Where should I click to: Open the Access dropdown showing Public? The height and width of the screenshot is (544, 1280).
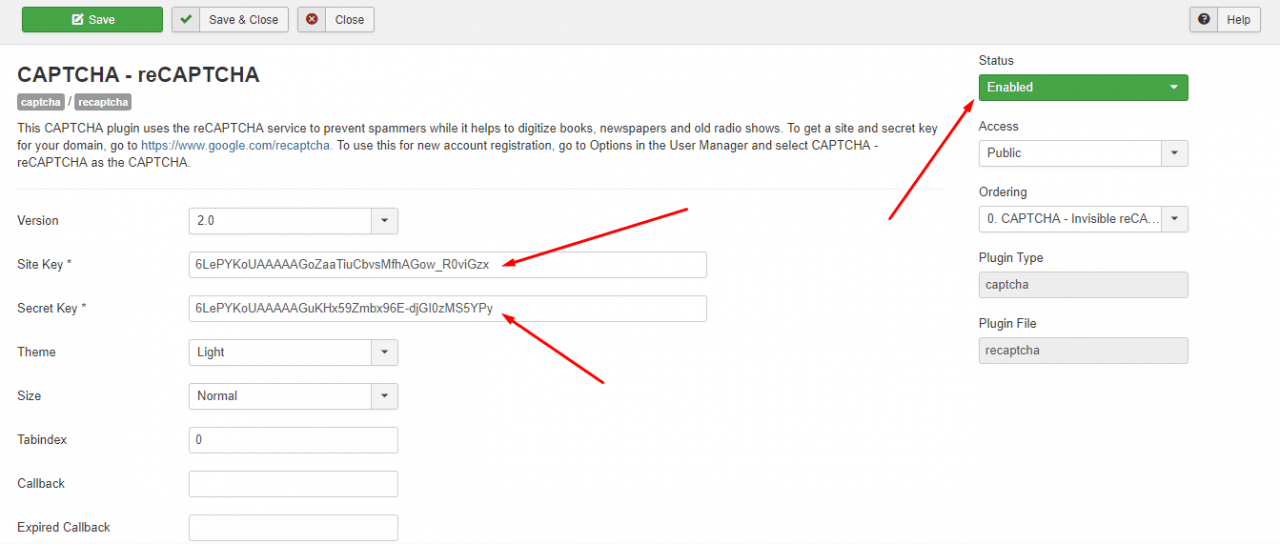[1083, 153]
